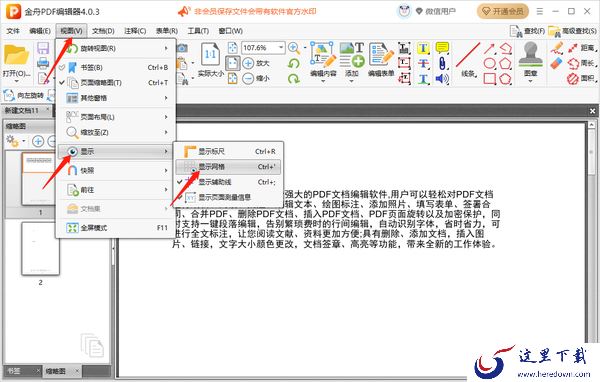600x382 pixels.
Task: Select the red oval shape tool
Action: click(489, 64)
